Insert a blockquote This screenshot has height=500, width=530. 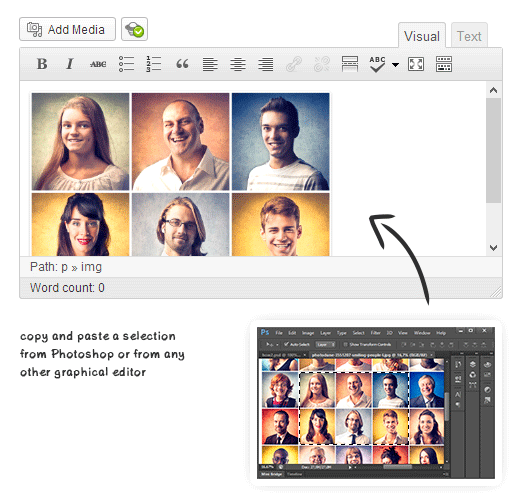tap(182, 64)
